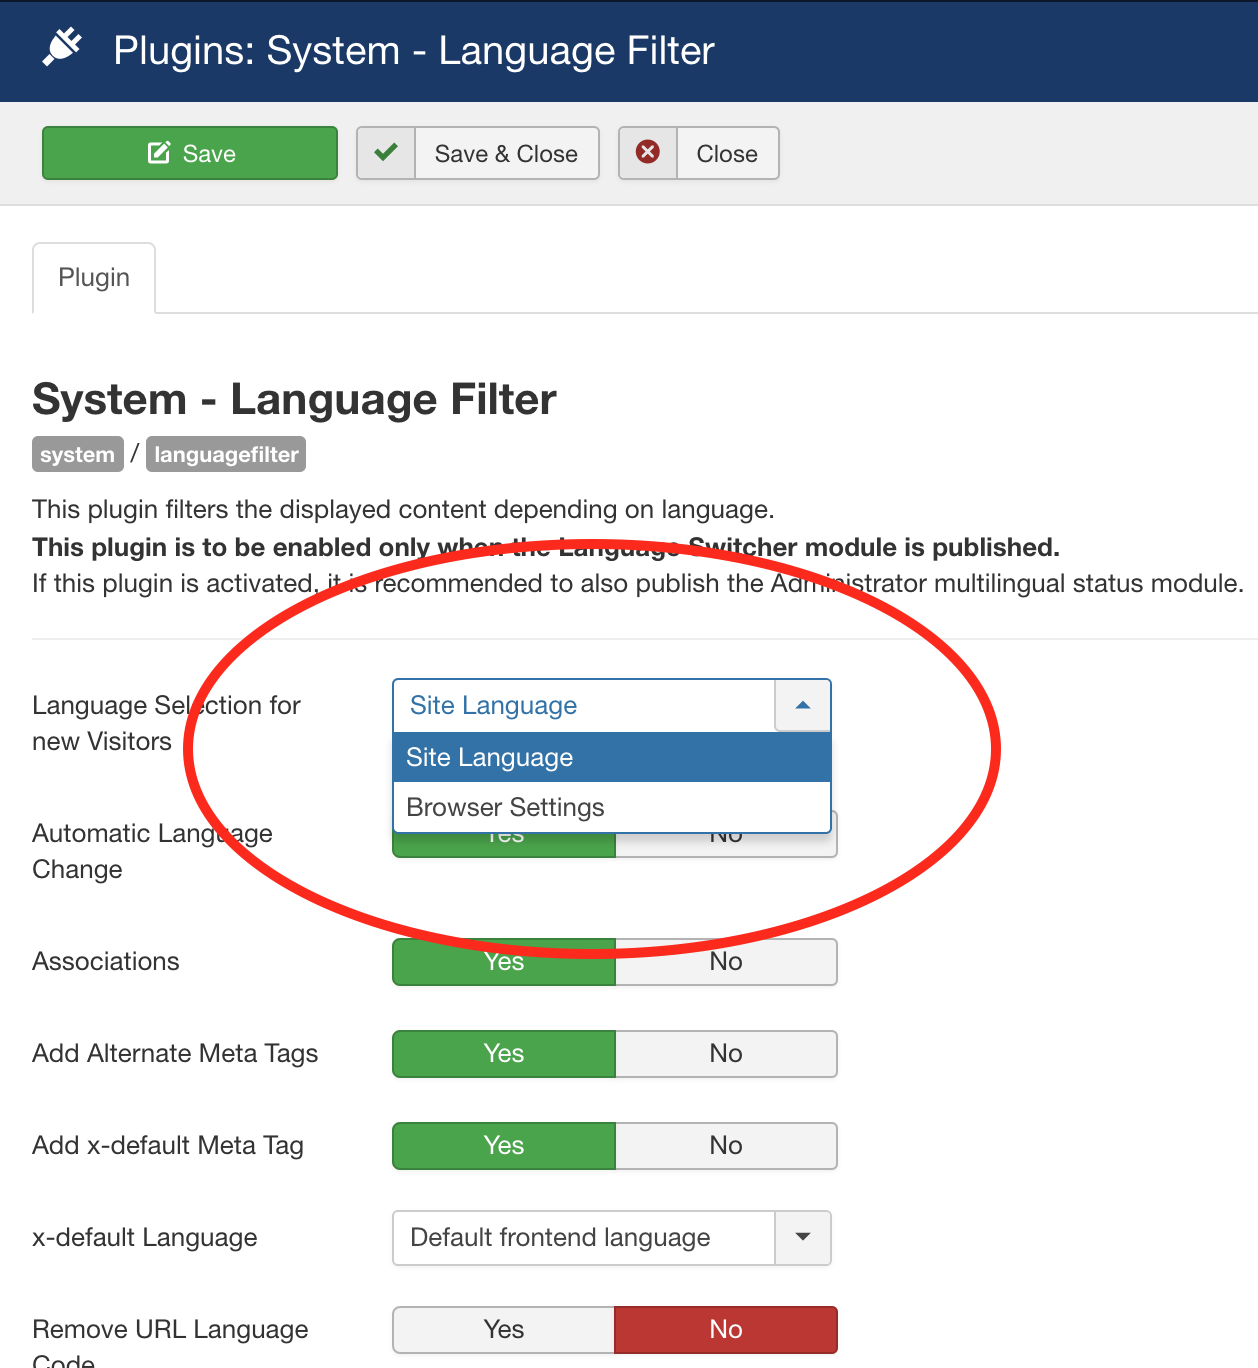The image size is (1258, 1368).
Task: Click the red X icon beside Close
Action: [x=648, y=153]
